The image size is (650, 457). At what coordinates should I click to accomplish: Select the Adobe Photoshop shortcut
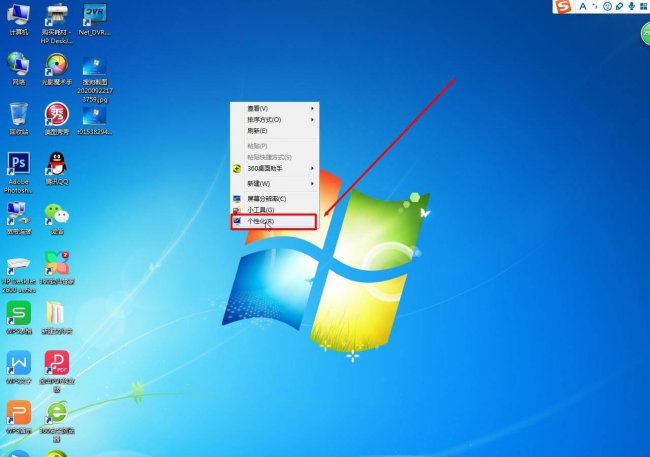(x=18, y=173)
